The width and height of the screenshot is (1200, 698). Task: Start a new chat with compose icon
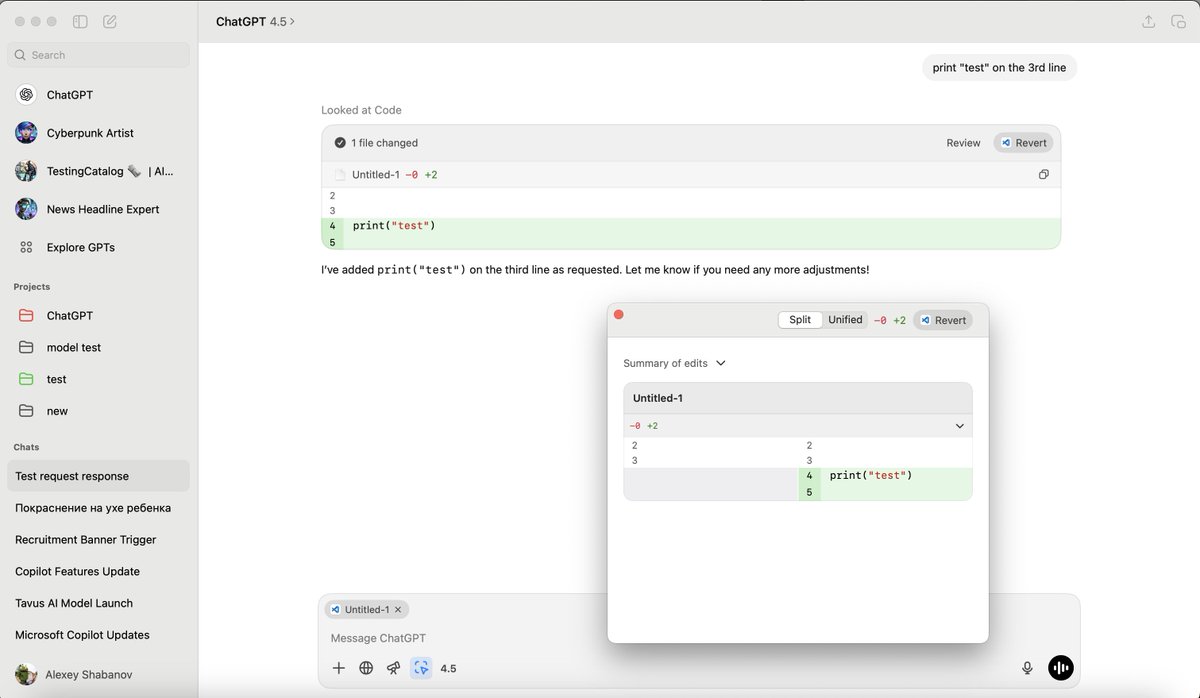tap(109, 21)
